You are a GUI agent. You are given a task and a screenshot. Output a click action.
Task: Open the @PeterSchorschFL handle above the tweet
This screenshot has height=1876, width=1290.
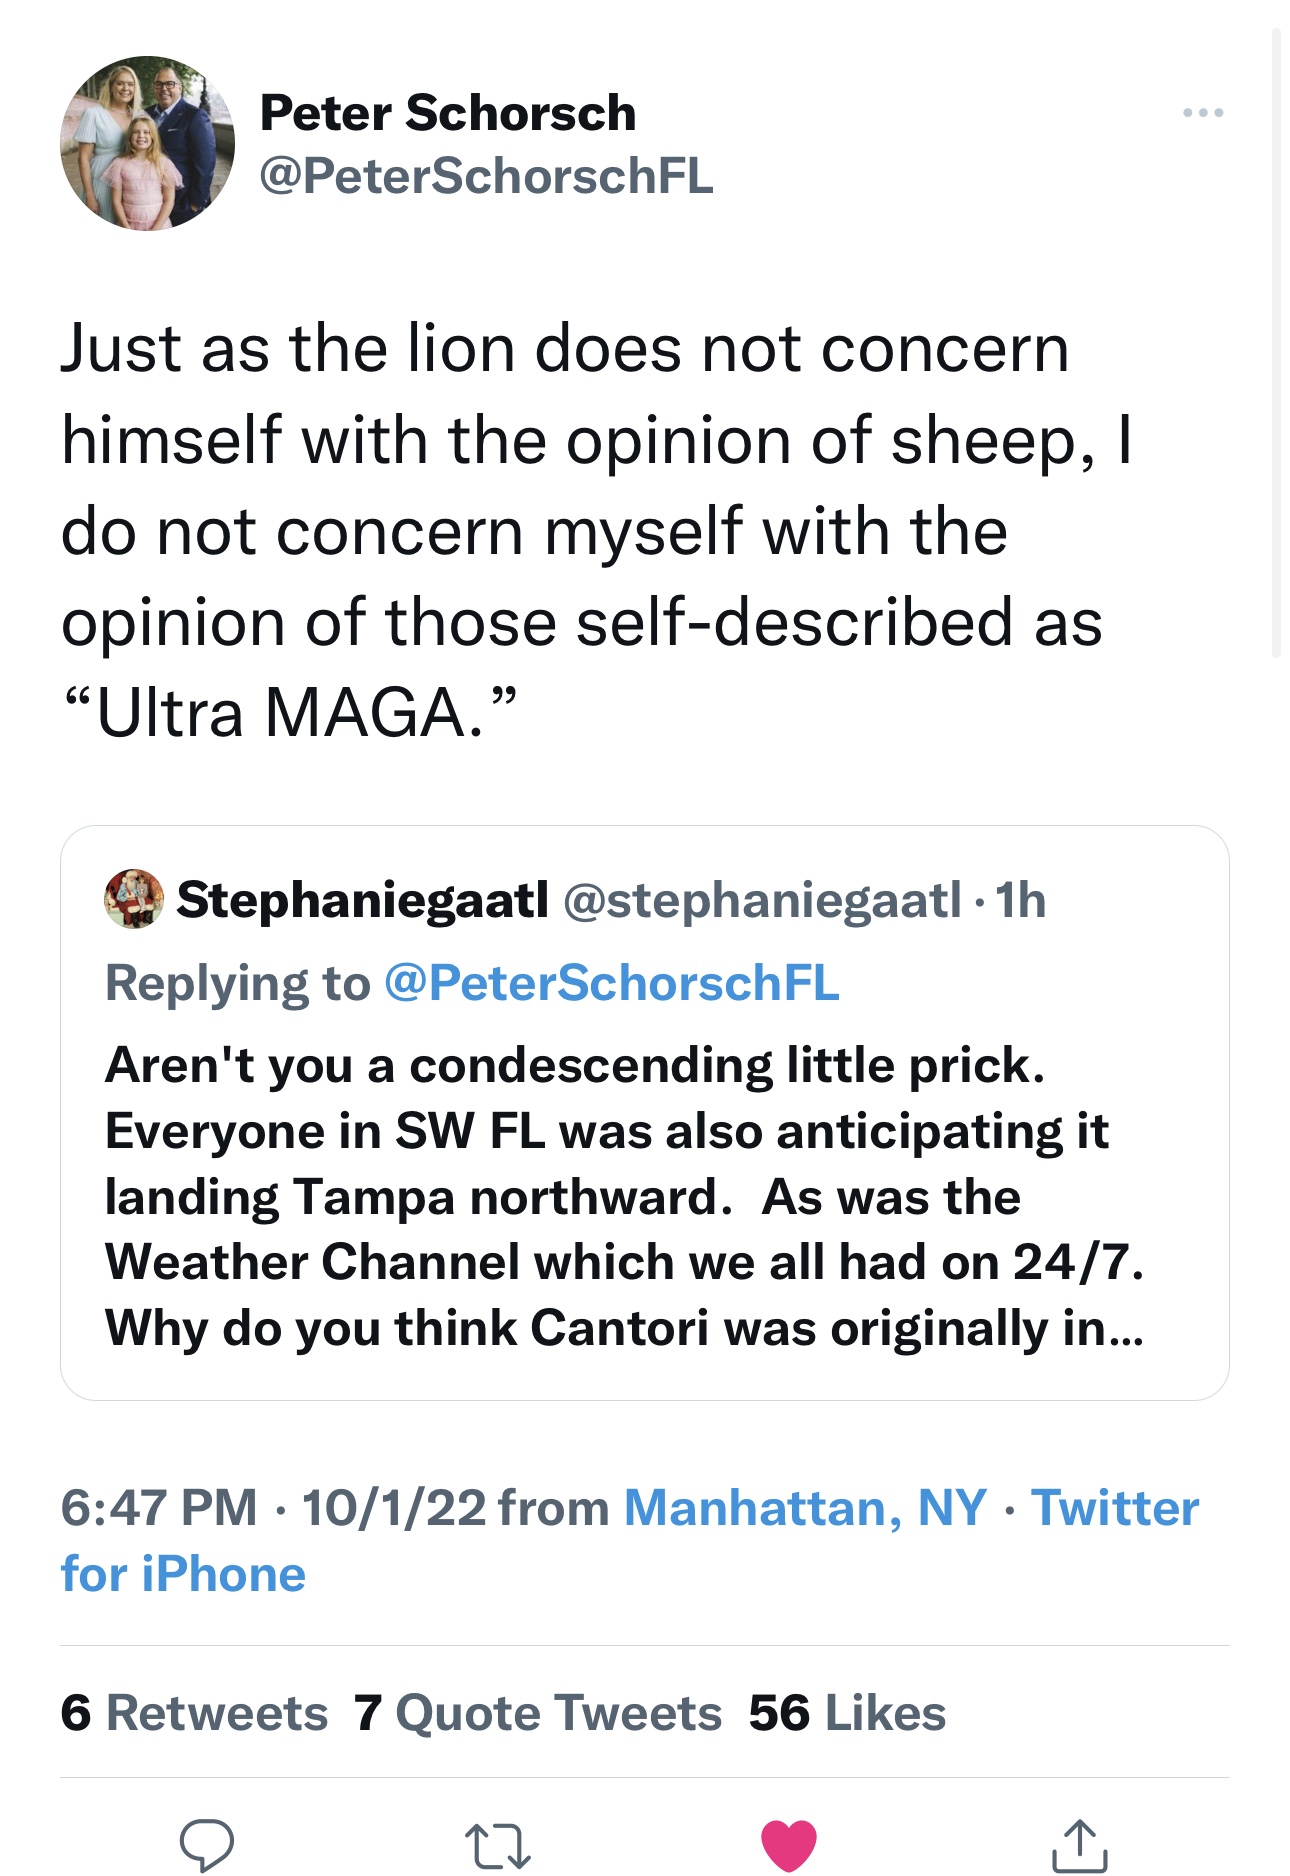click(x=486, y=176)
